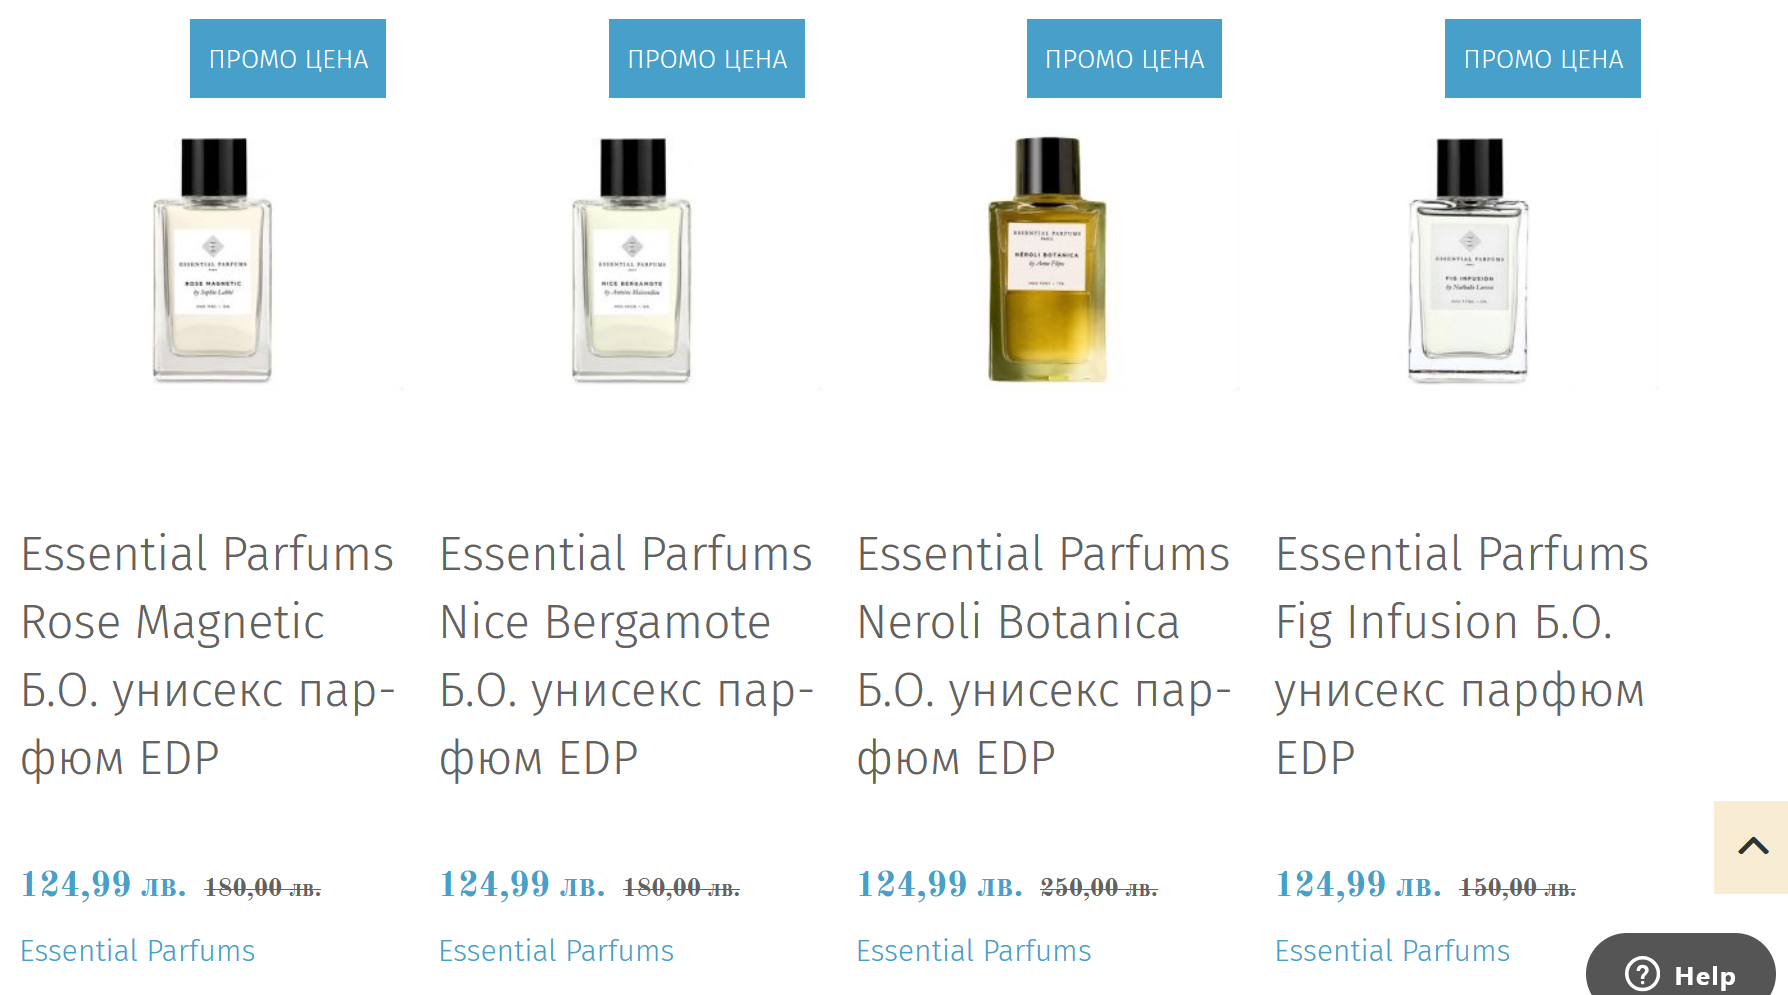Image resolution: width=1788 pixels, height=995 pixels.
Task: Click the crossed-out 150,00 лв. Fig Infusion price
Action: tap(1517, 887)
